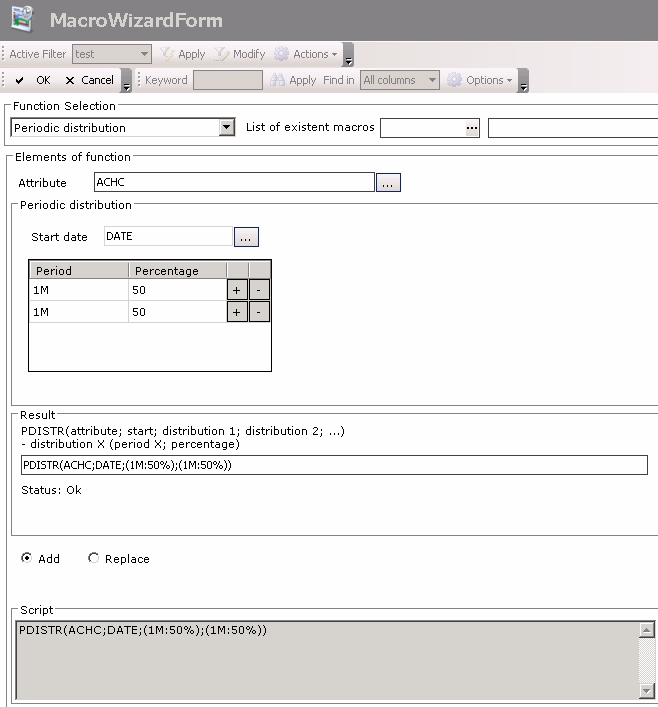Remove second row using minus button
Screen dimensions: 658x707
tap(259, 312)
